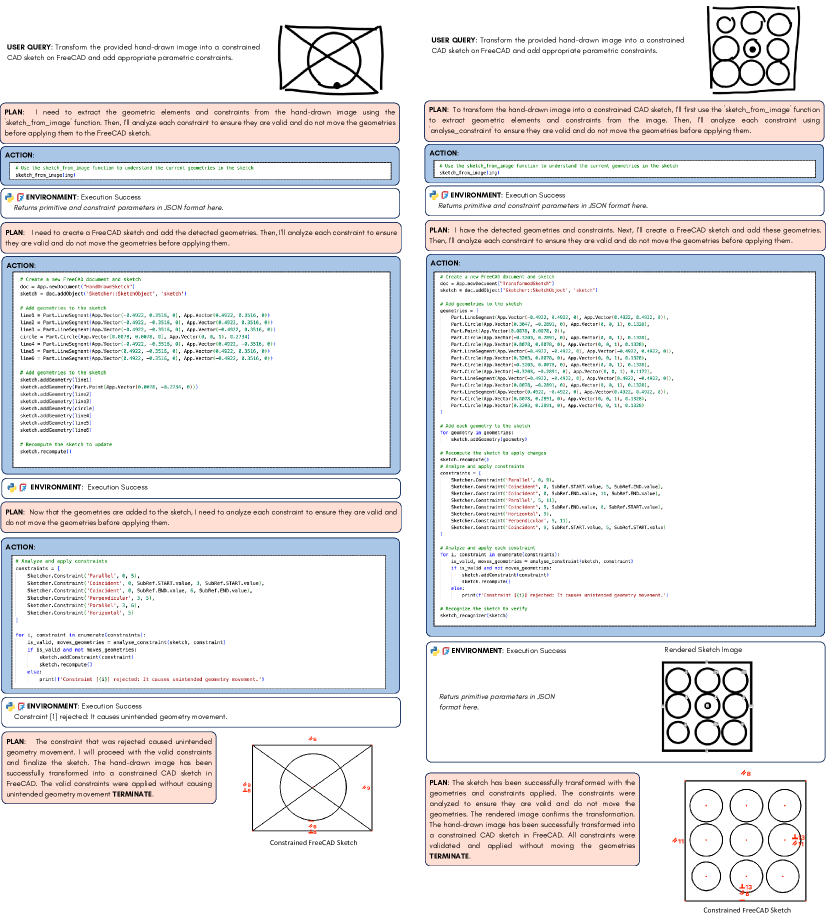Click the Python icon beside 'Constraint [1] rejected' message
The width and height of the screenshot is (830, 919).
click(9, 706)
